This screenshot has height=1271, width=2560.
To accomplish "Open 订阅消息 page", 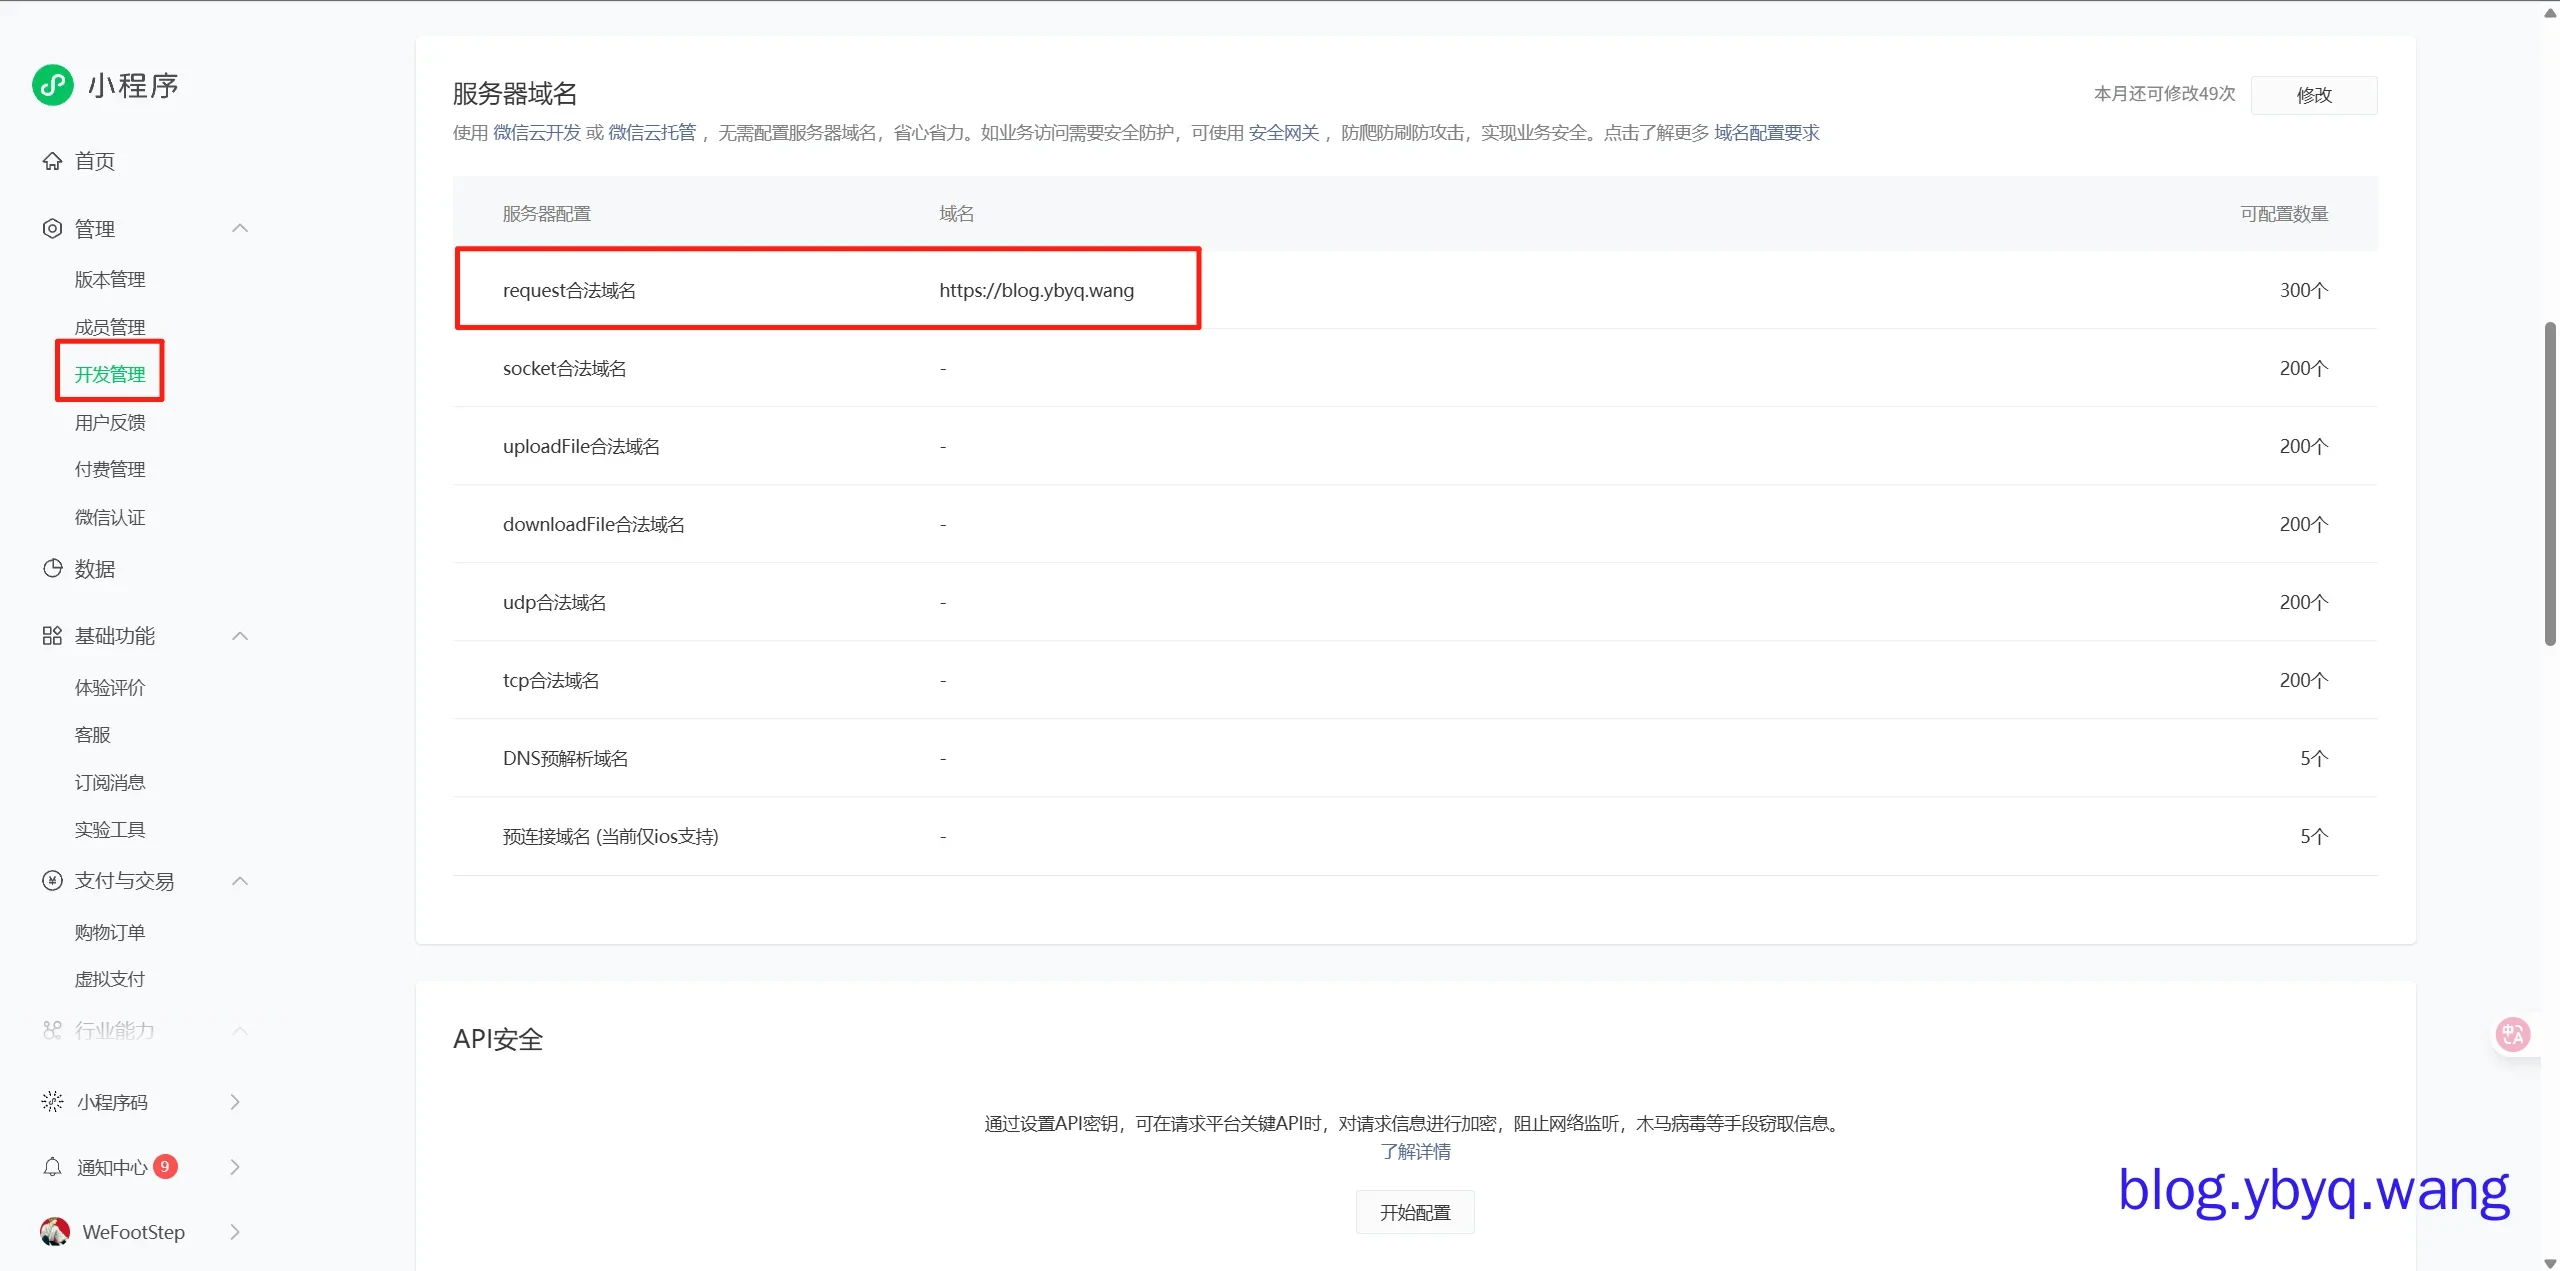I will pos(110,782).
